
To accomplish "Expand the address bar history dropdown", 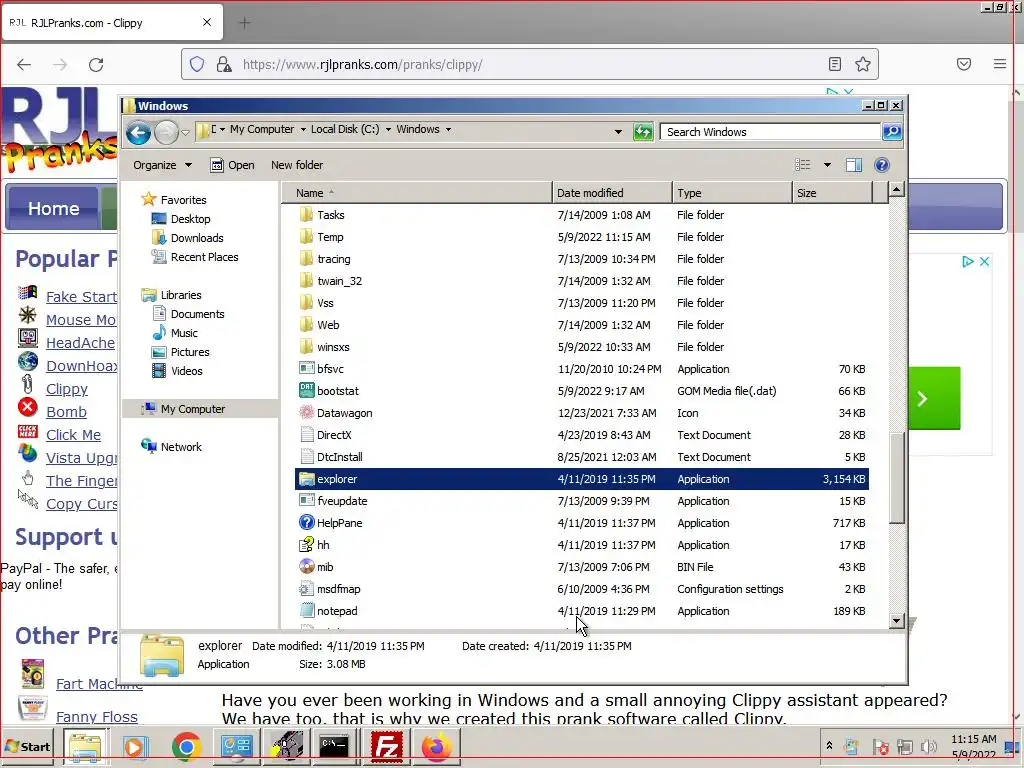I will [x=618, y=132].
